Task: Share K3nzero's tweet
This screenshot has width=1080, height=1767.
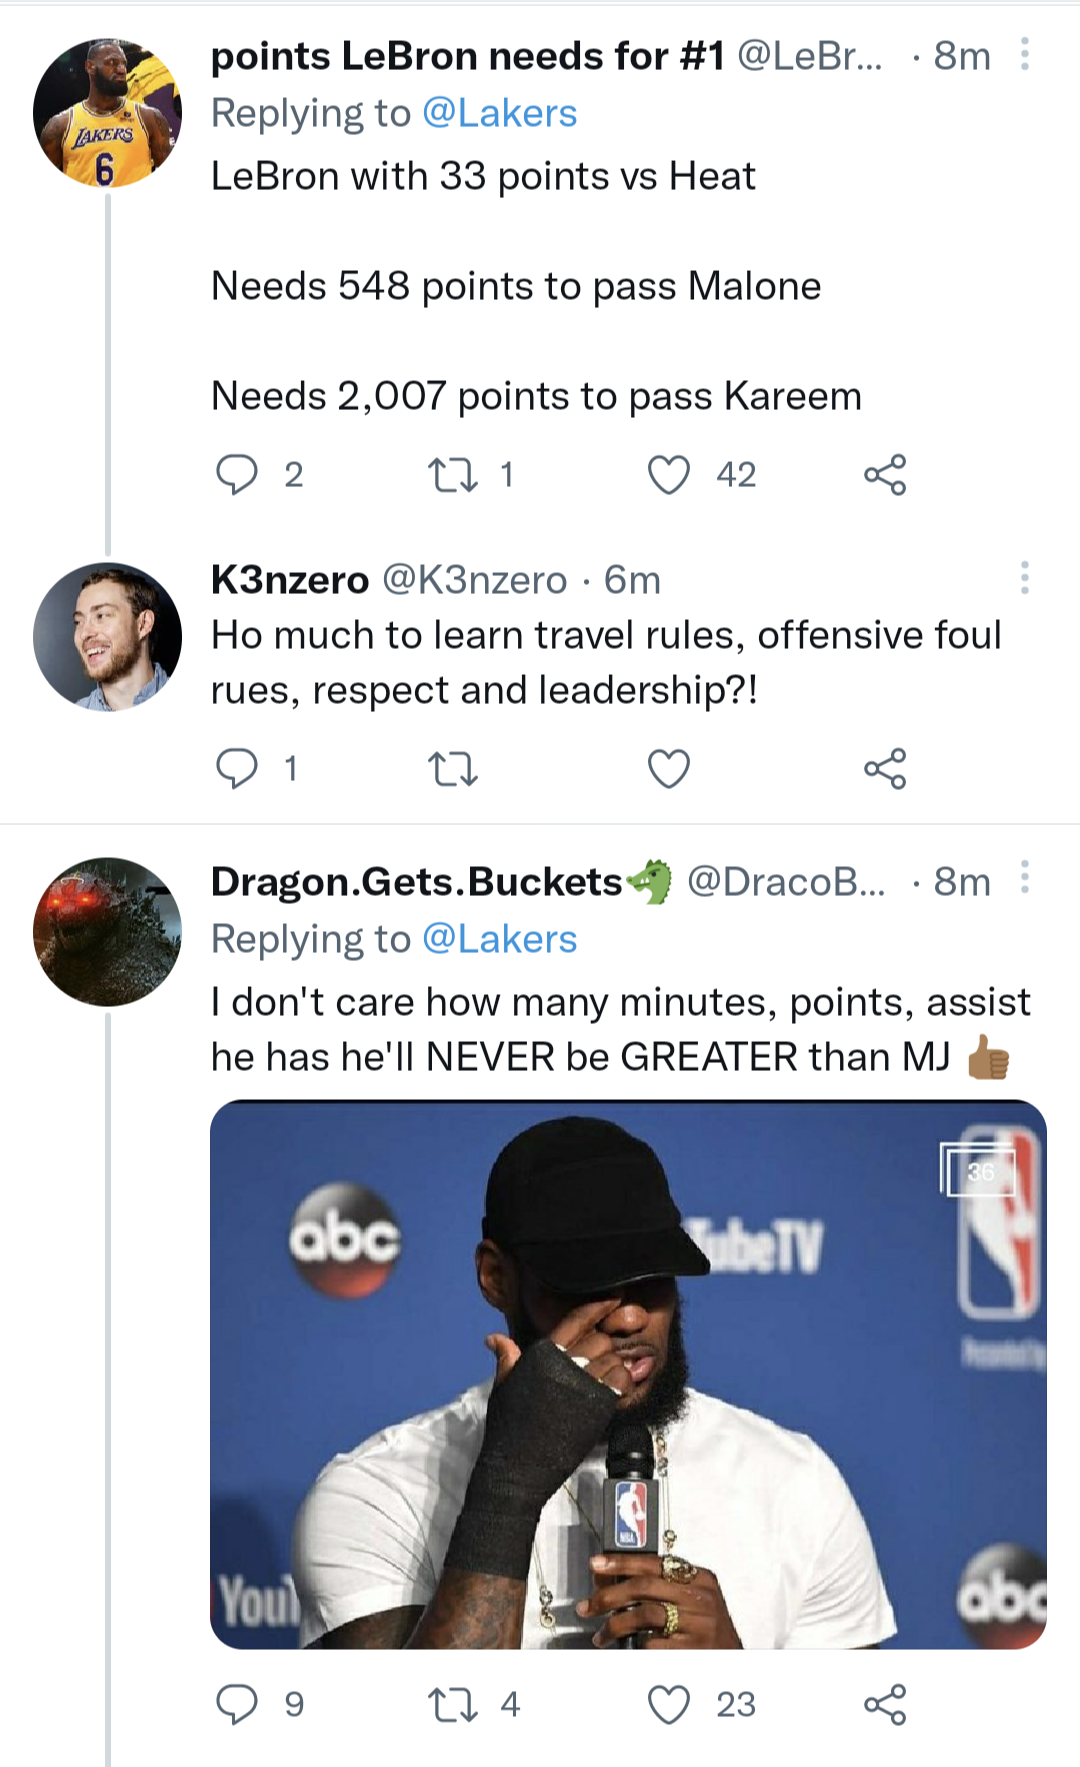Action: click(885, 769)
